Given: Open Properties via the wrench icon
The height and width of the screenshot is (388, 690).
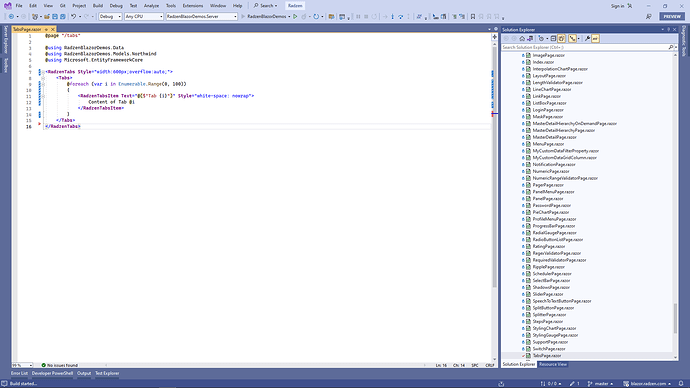Looking at the screenshot, I should pos(587,39).
